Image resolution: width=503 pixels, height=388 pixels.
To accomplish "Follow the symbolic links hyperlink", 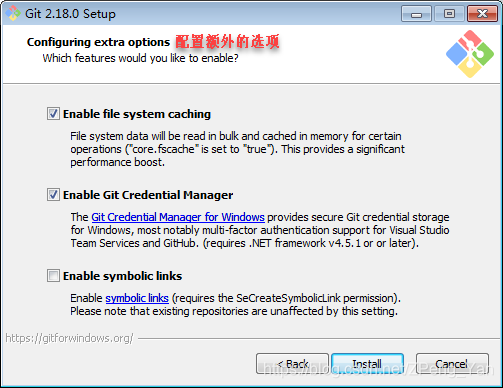I will coord(137,298).
